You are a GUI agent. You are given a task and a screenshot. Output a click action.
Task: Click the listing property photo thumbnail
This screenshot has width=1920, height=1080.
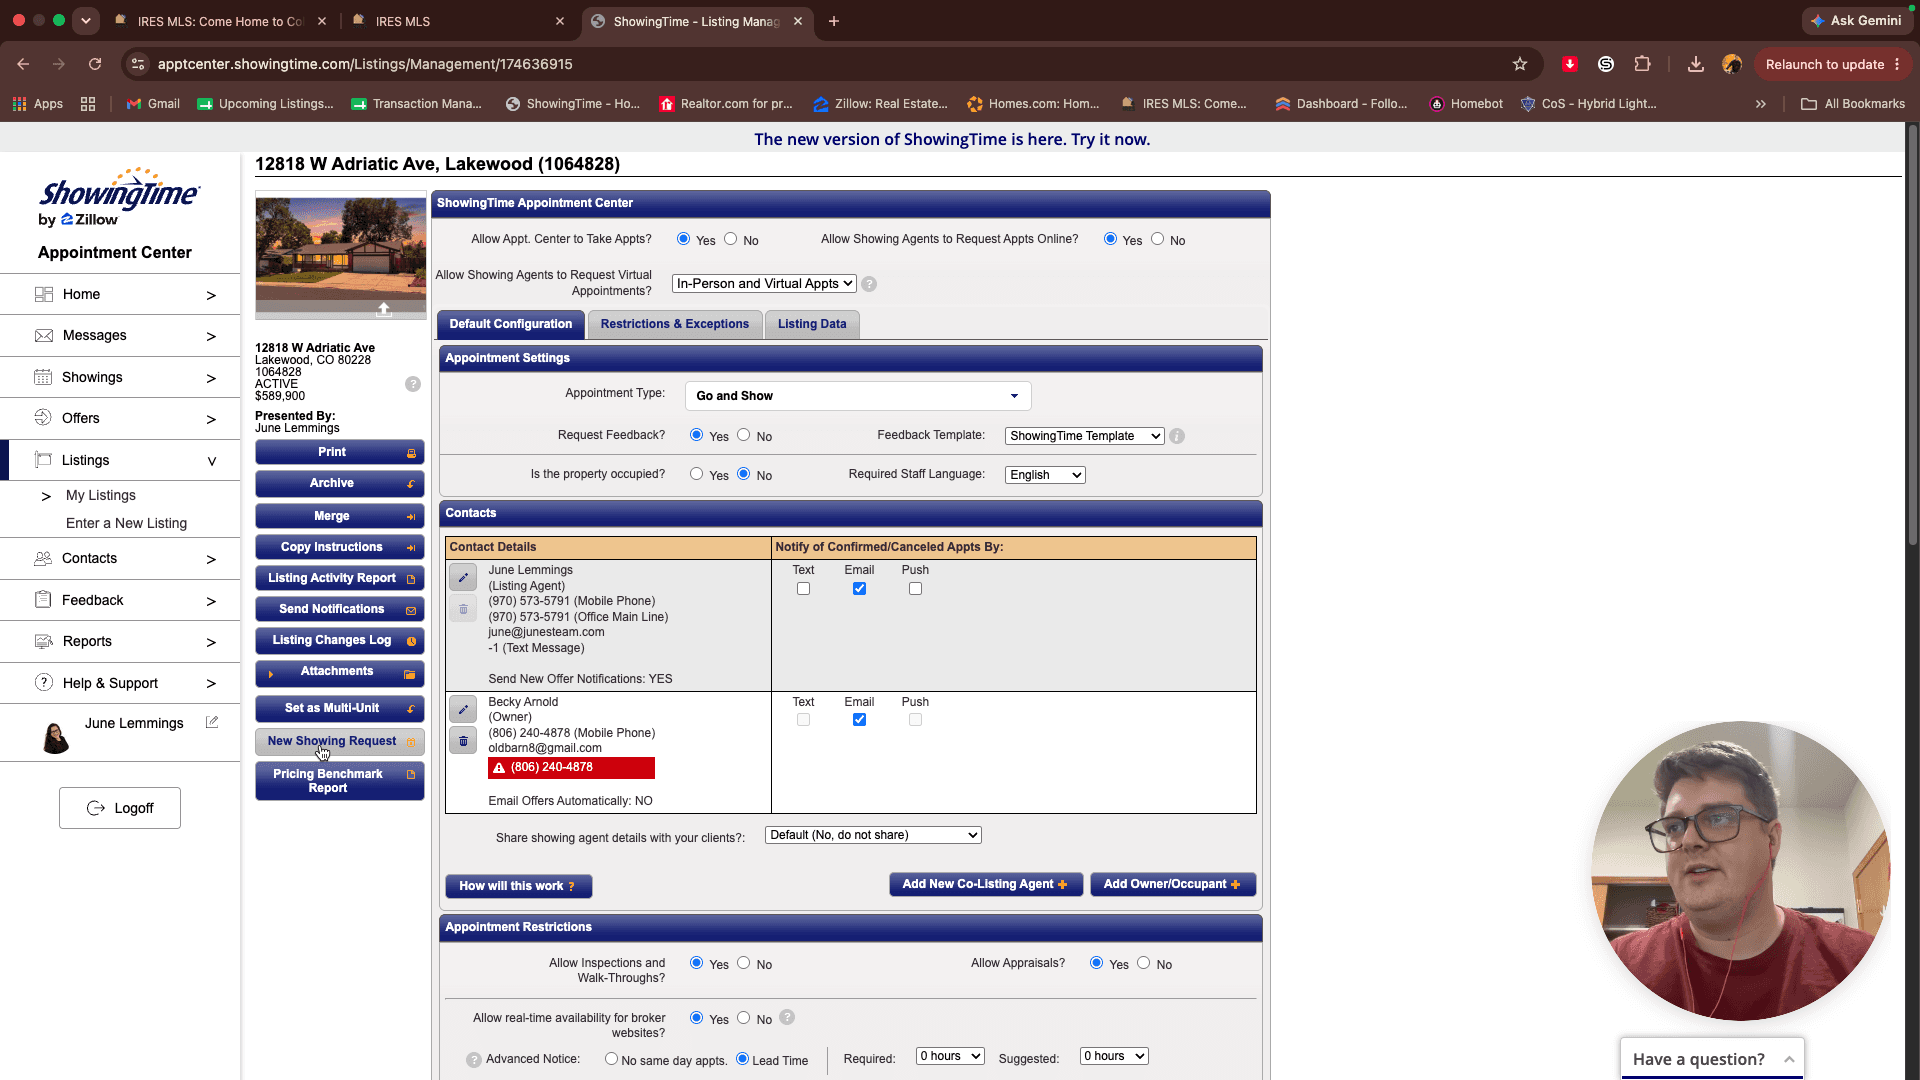click(341, 255)
